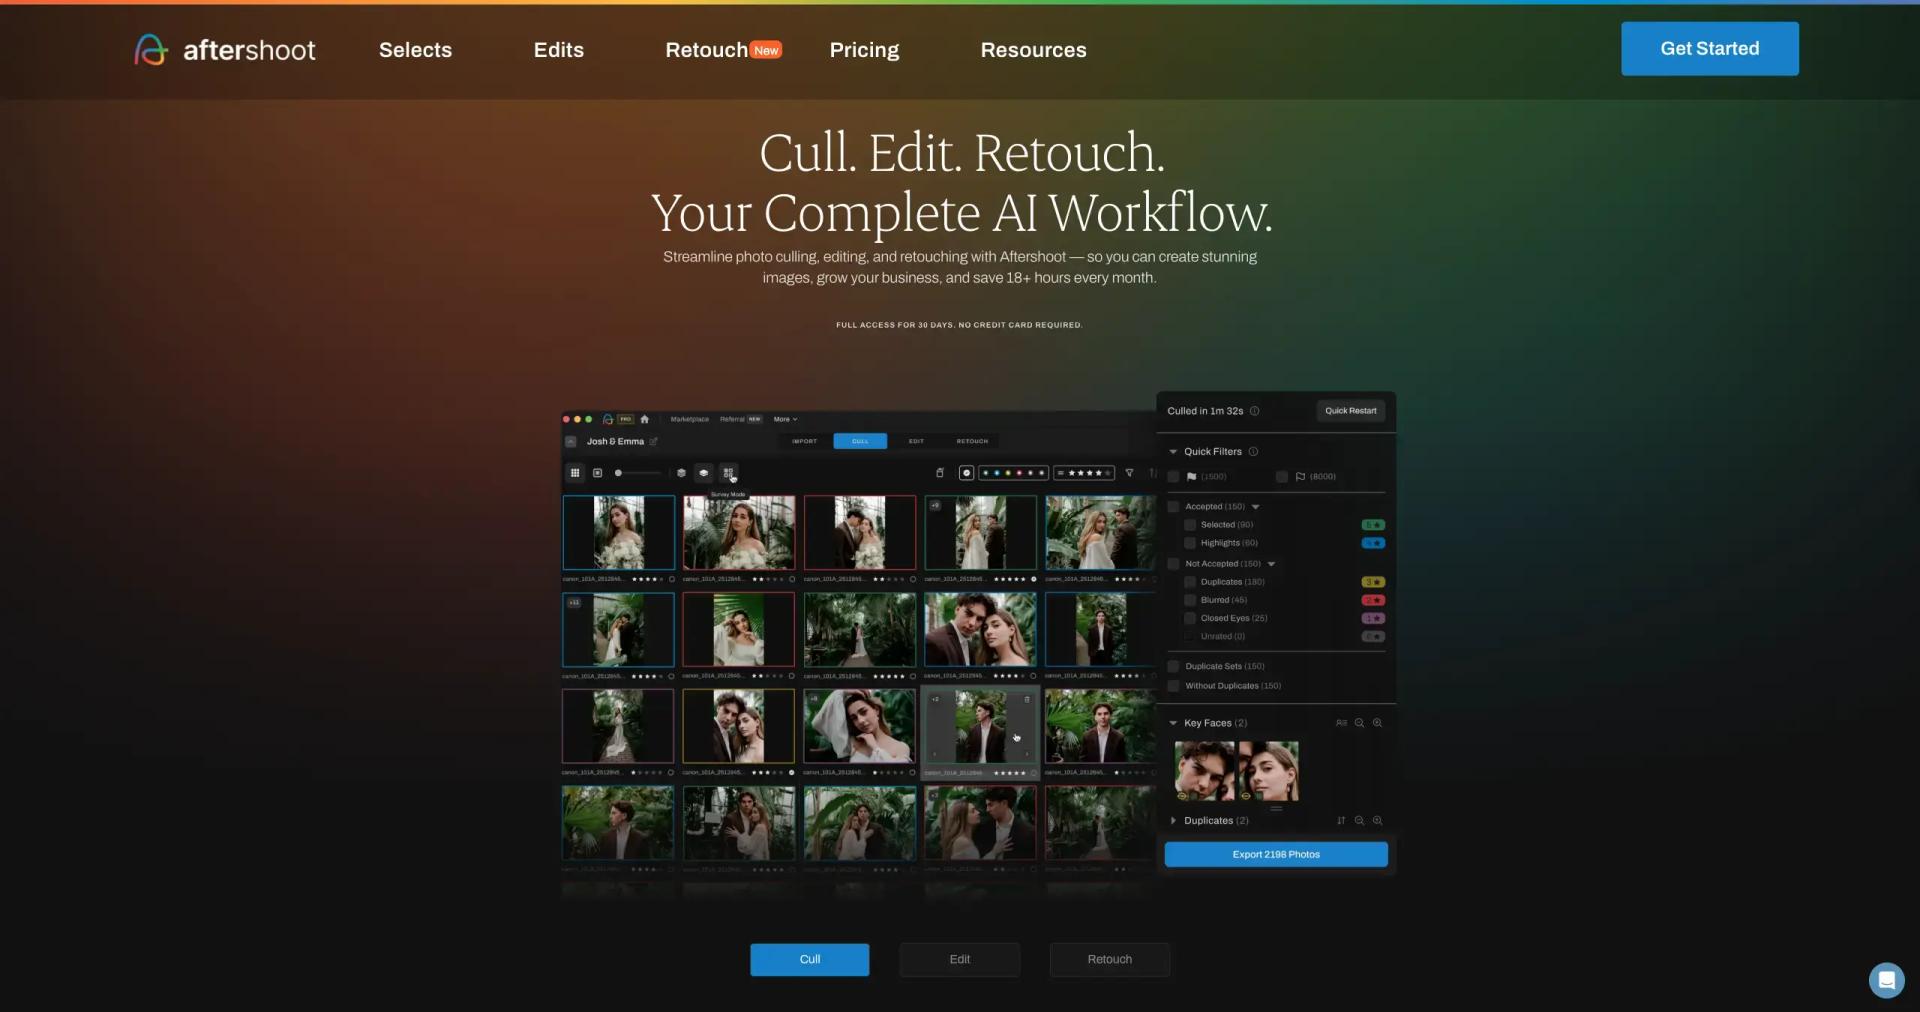The image size is (1920, 1012).
Task: Click the thumbnail size slider handle
Action: [618, 473]
